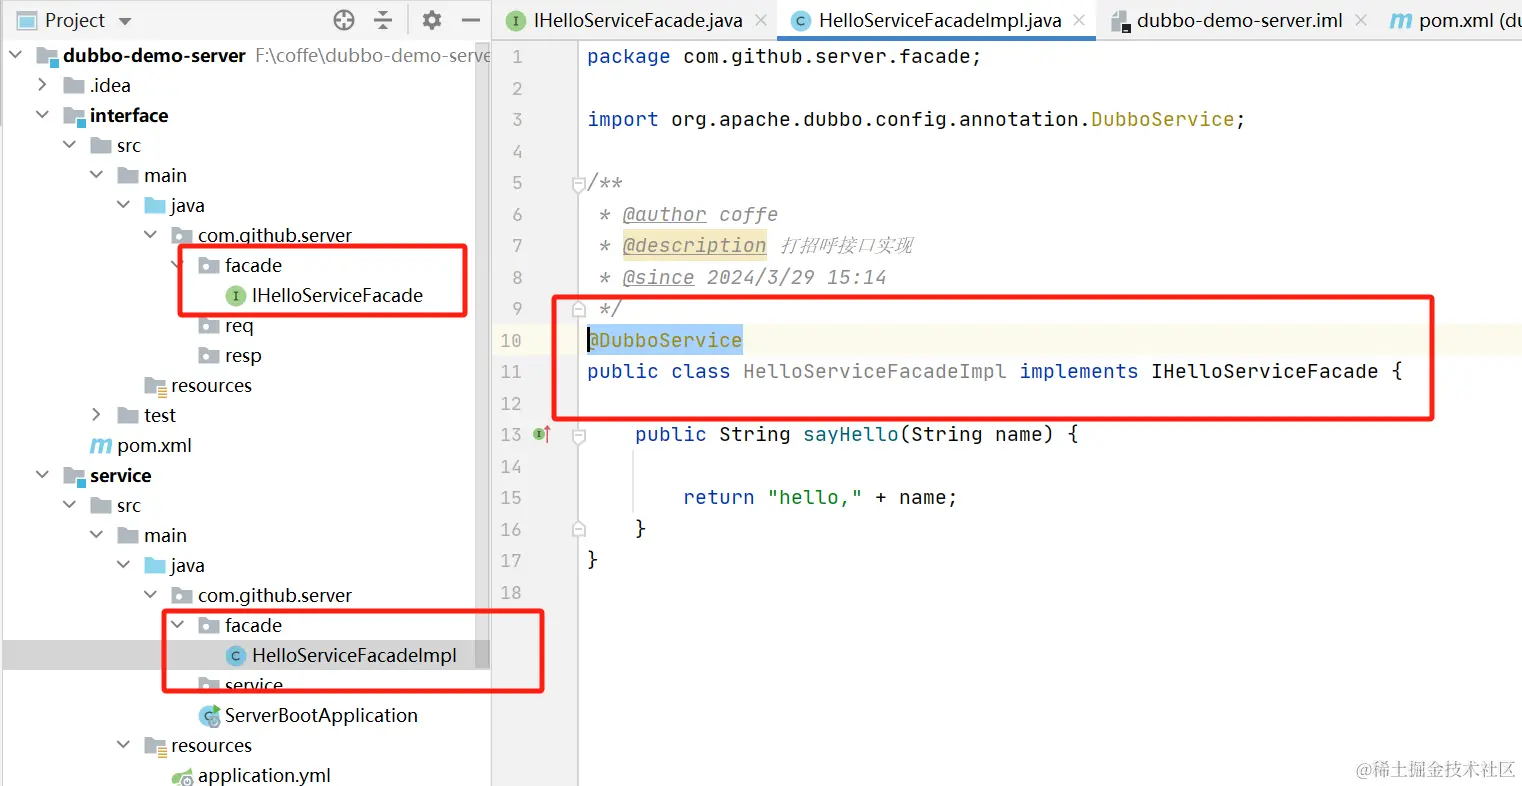Expand the test folder node

pyautogui.click(x=96, y=415)
